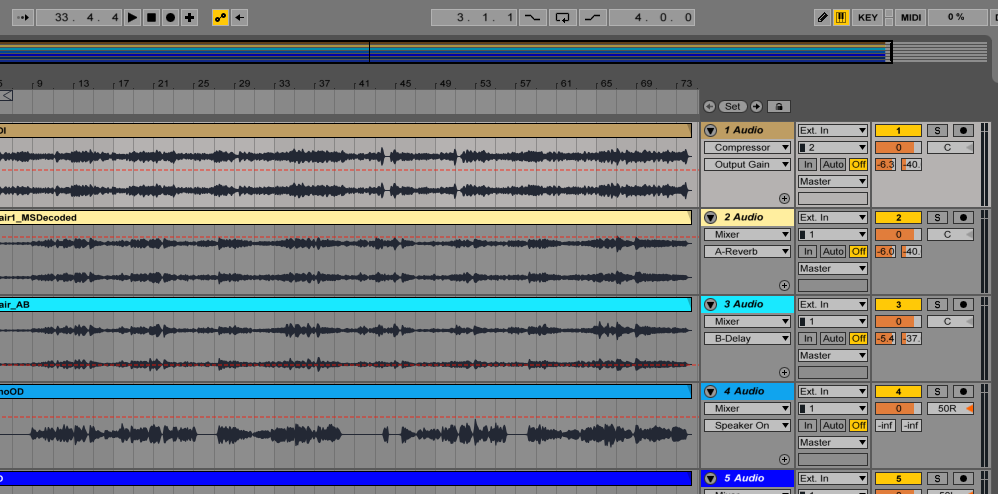Viewport: 998px width, 494px height.
Task: Toggle the Automation Arm button
Action: tap(221, 18)
